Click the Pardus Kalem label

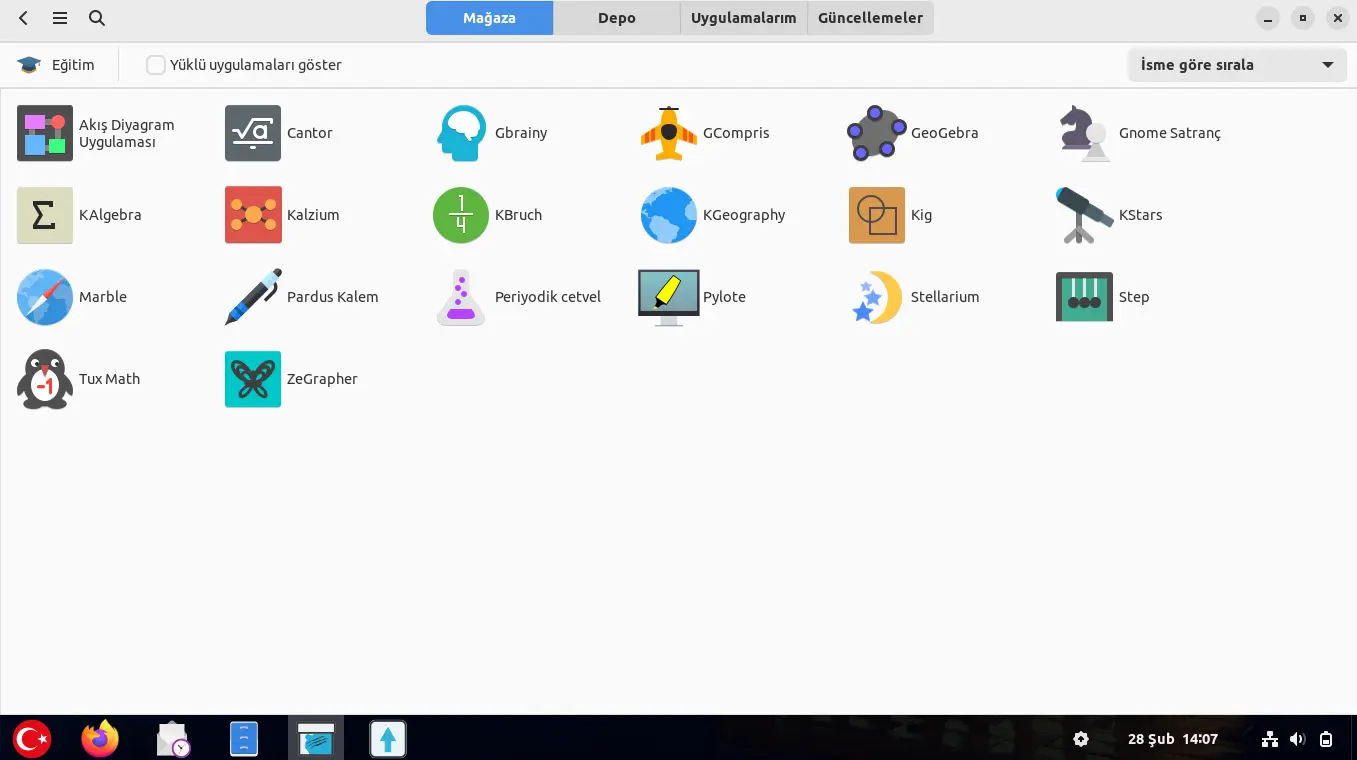coord(332,297)
